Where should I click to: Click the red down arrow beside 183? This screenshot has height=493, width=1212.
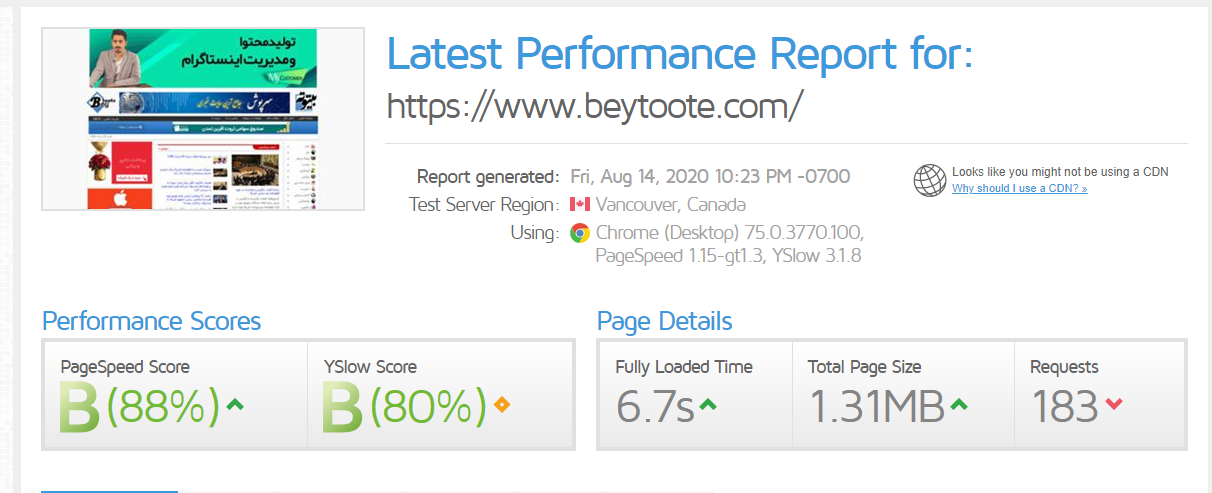coord(1114,405)
